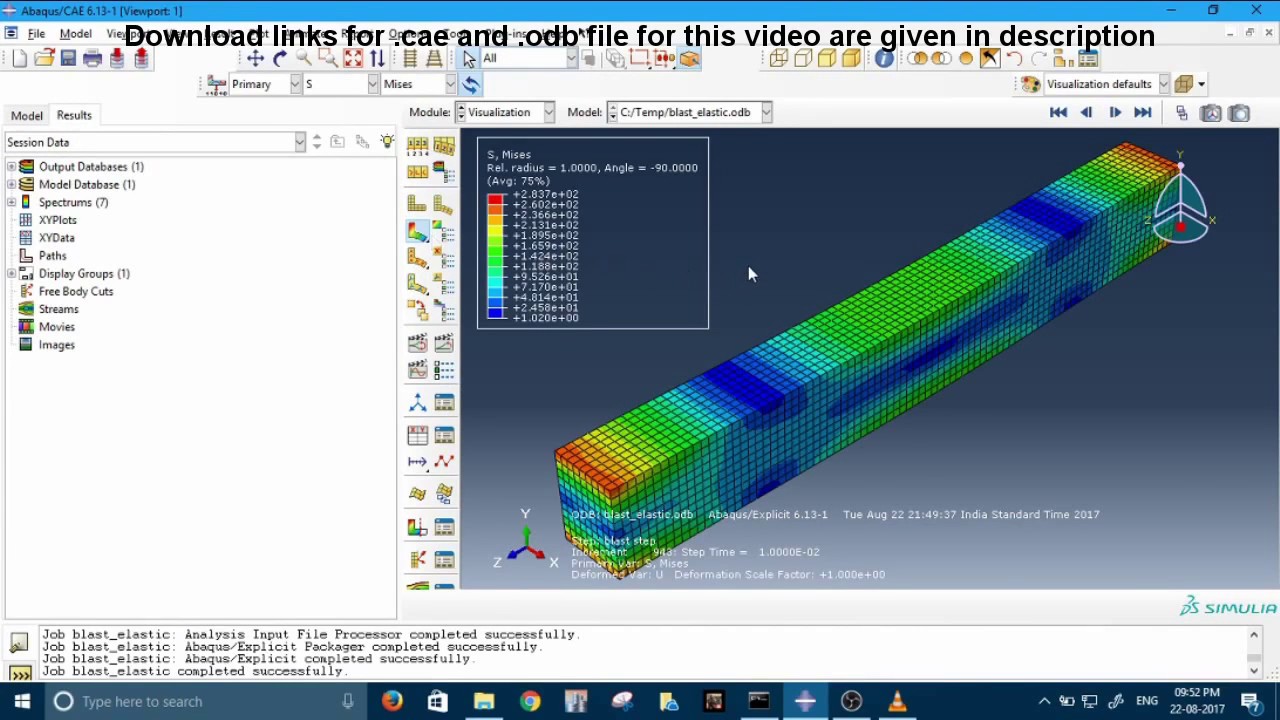Click the 3D view compass triad
Screen dimensions: 1280x720
point(1181,202)
